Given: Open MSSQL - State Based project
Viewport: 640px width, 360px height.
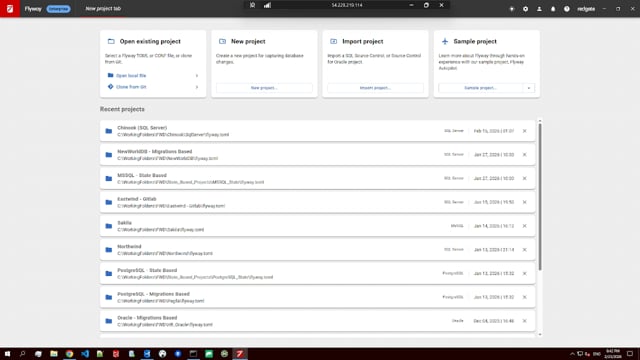Looking at the screenshot, I should (317, 178).
